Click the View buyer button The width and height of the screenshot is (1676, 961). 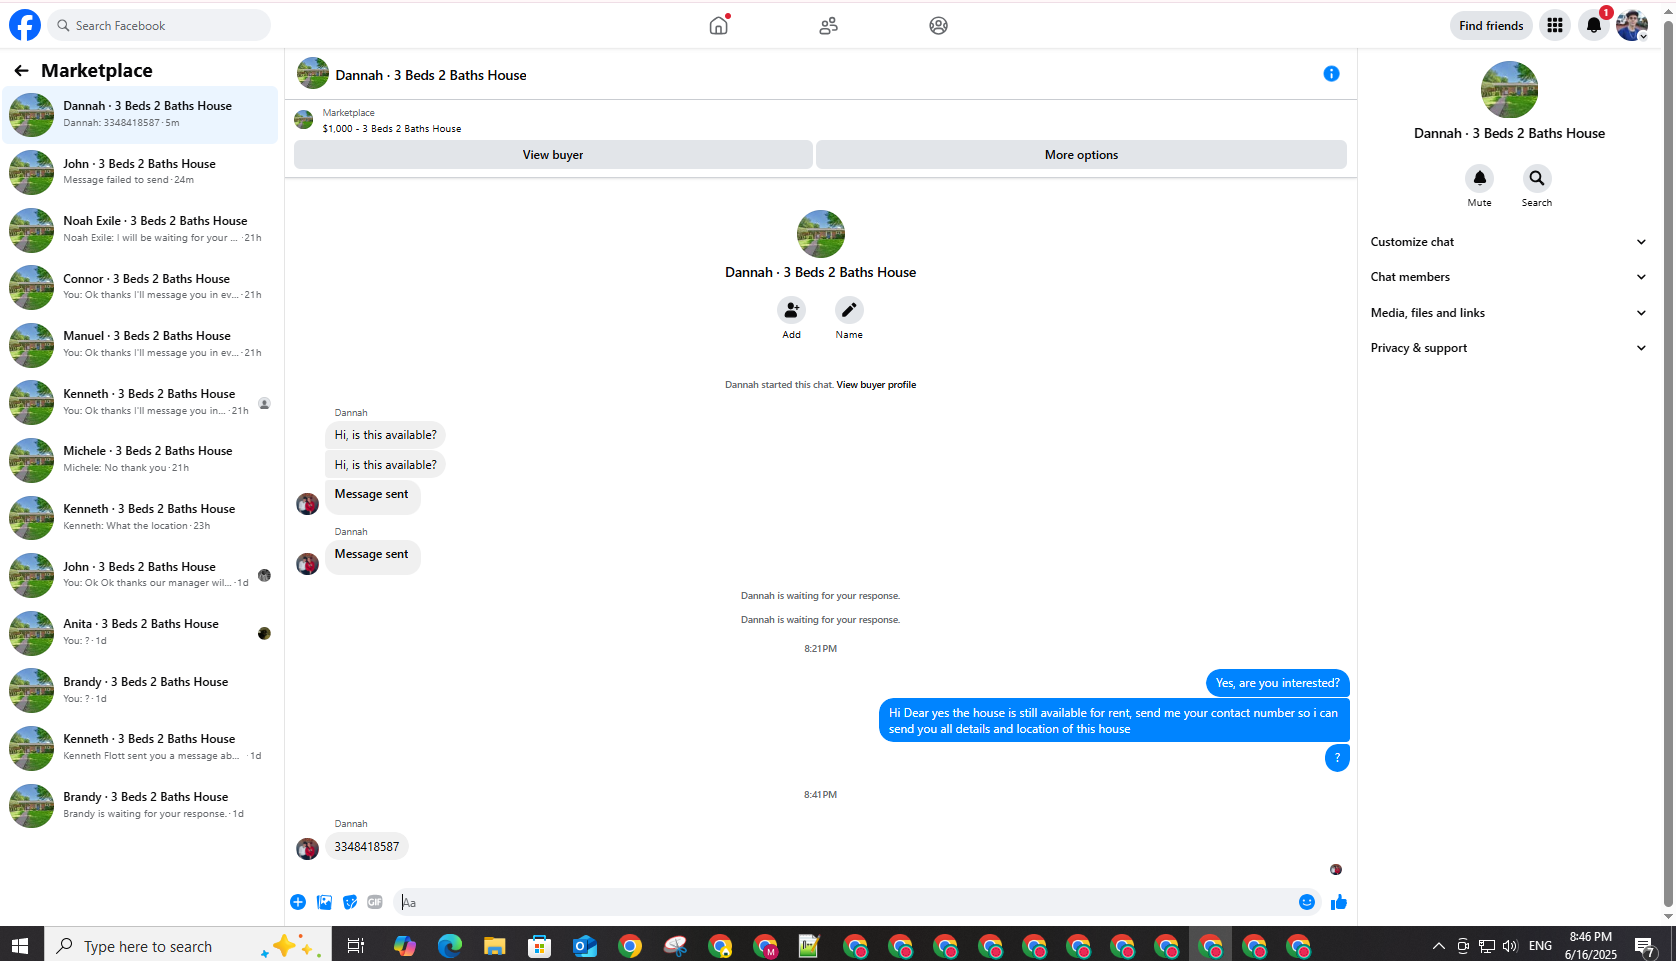tap(553, 155)
